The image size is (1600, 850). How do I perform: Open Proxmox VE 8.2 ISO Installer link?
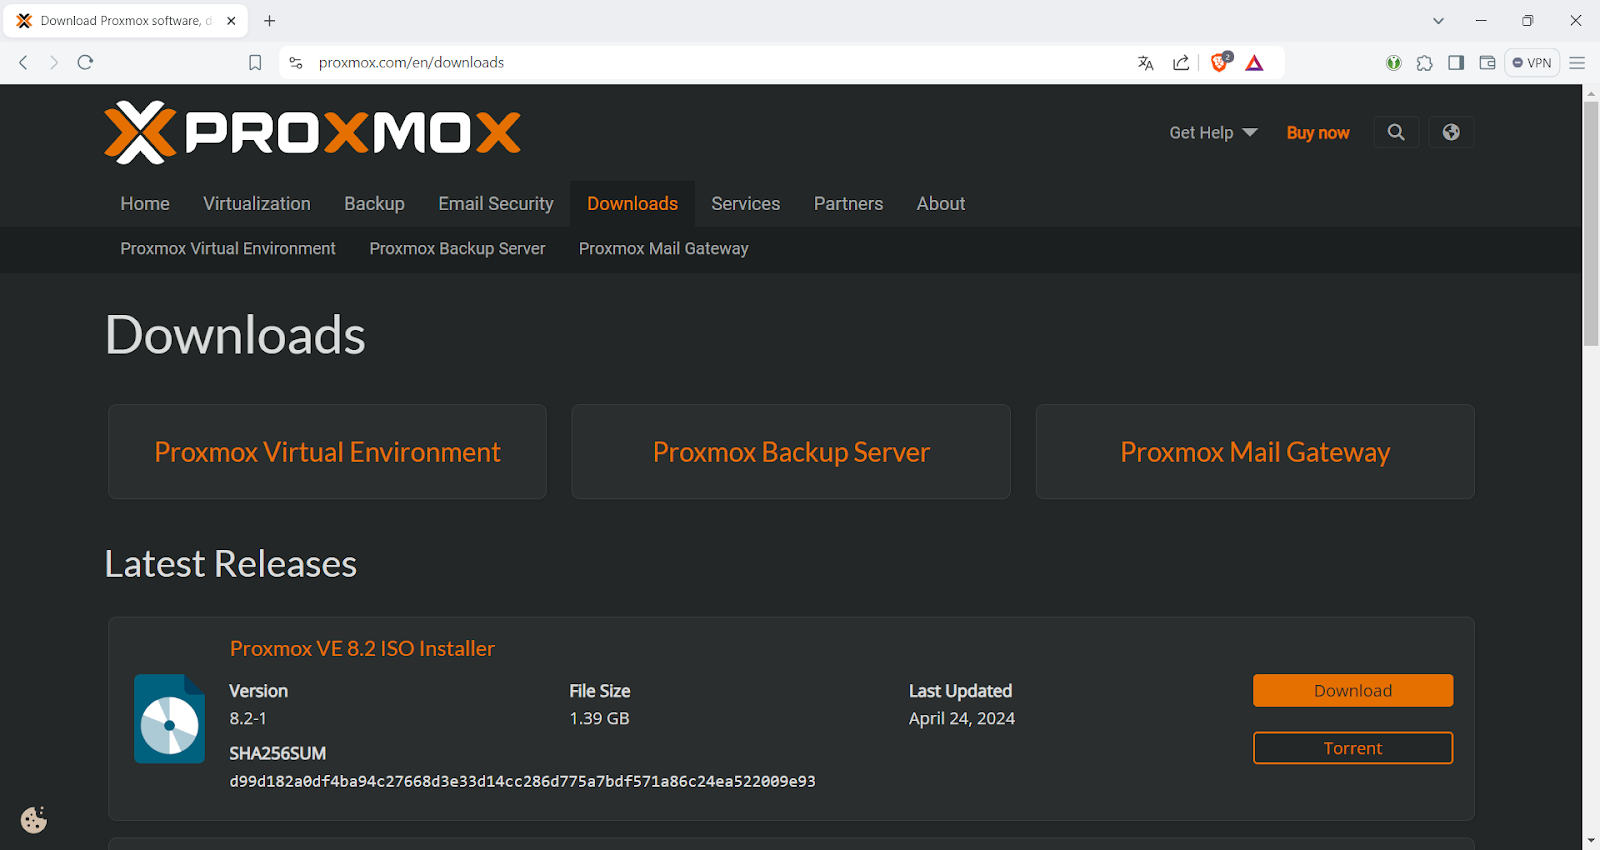pyautogui.click(x=362, y=649)
